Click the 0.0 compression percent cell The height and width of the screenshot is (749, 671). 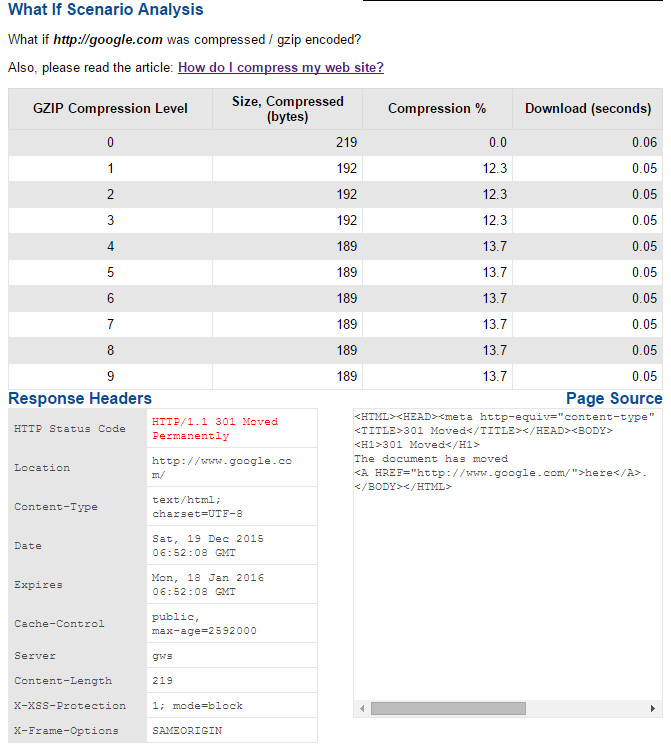[437, 142]
